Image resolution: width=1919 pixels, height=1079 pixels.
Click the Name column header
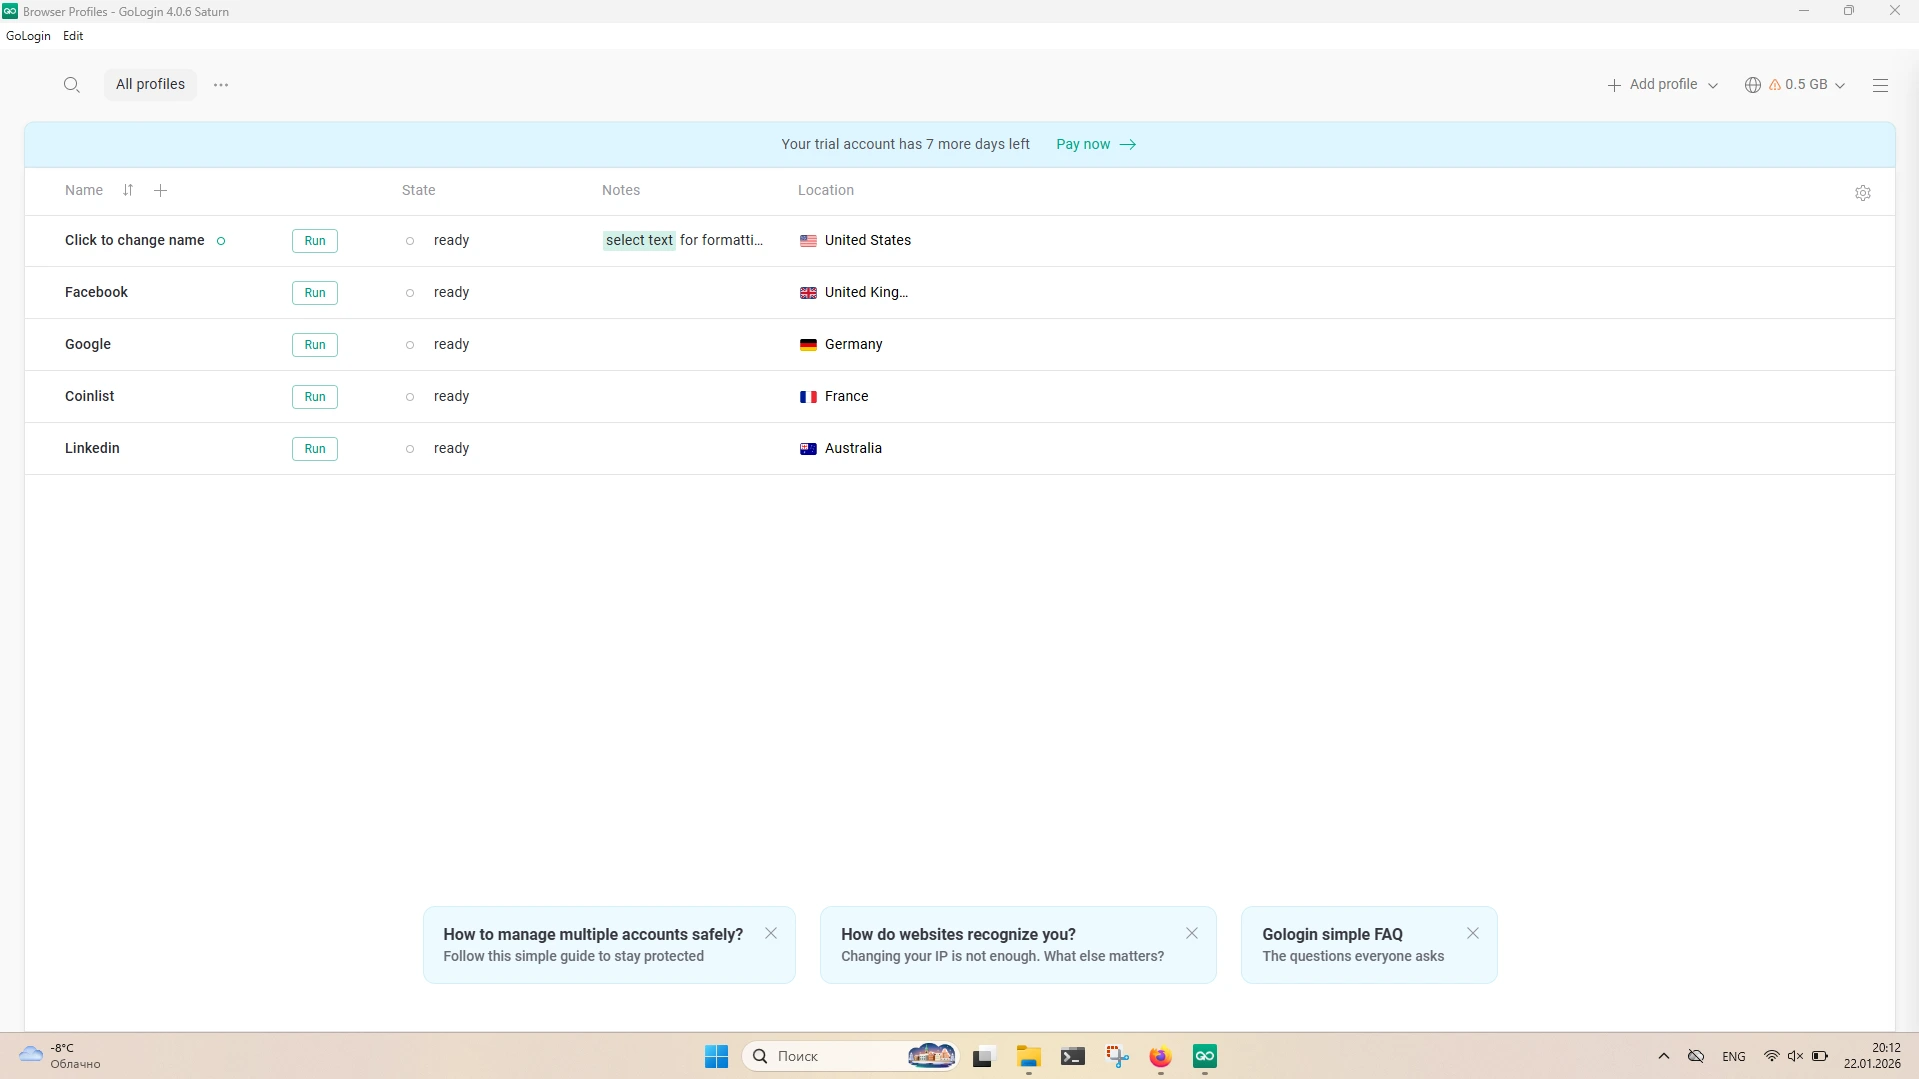(x=84, y=190)
